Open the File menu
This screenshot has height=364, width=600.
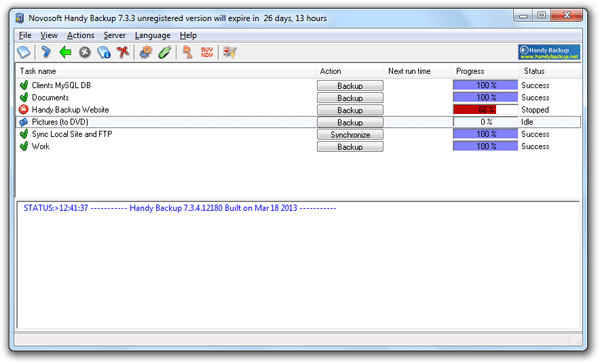(25, 35)
